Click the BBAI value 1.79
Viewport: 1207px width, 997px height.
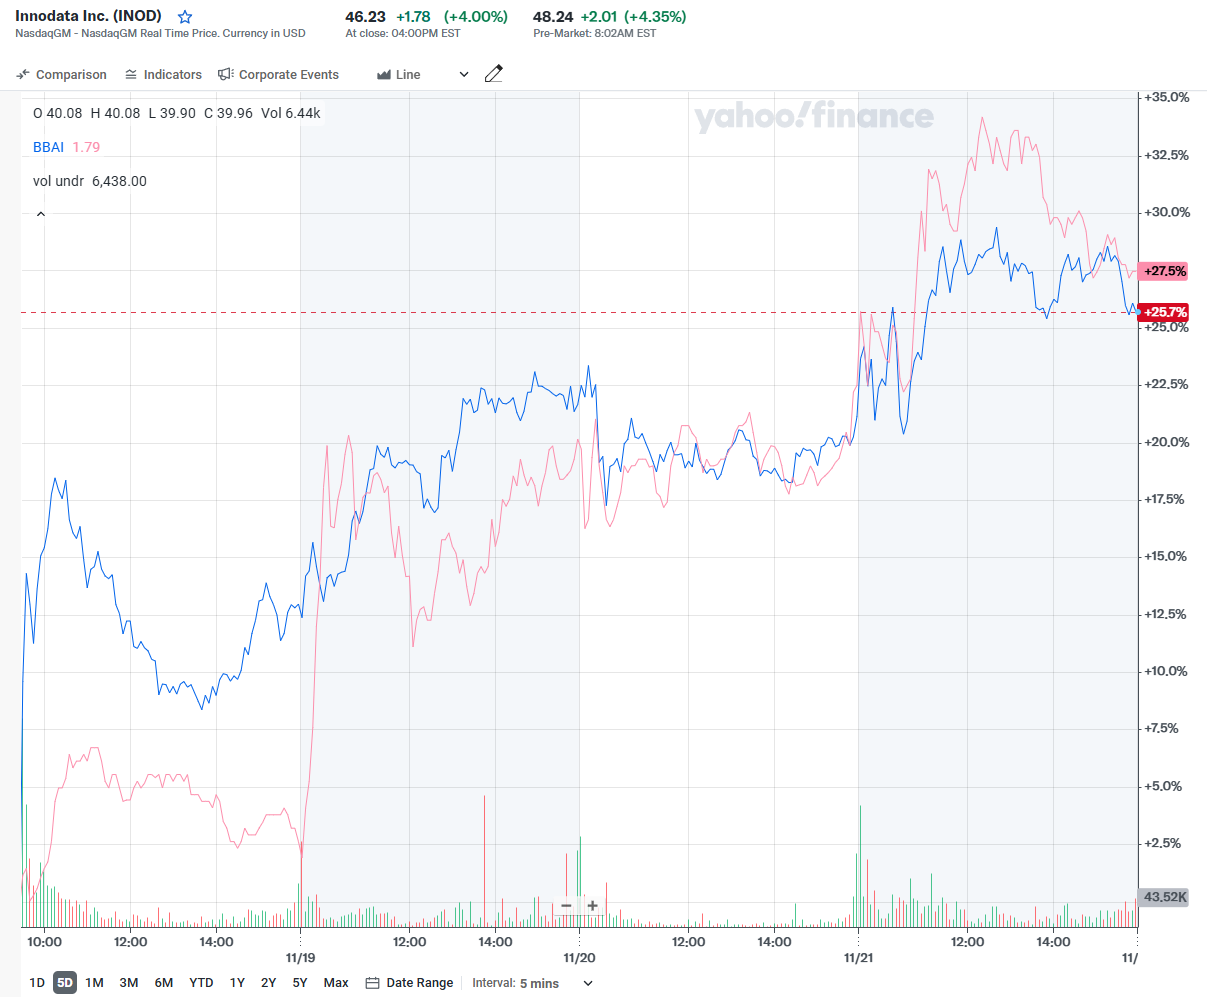click(86, 147)
